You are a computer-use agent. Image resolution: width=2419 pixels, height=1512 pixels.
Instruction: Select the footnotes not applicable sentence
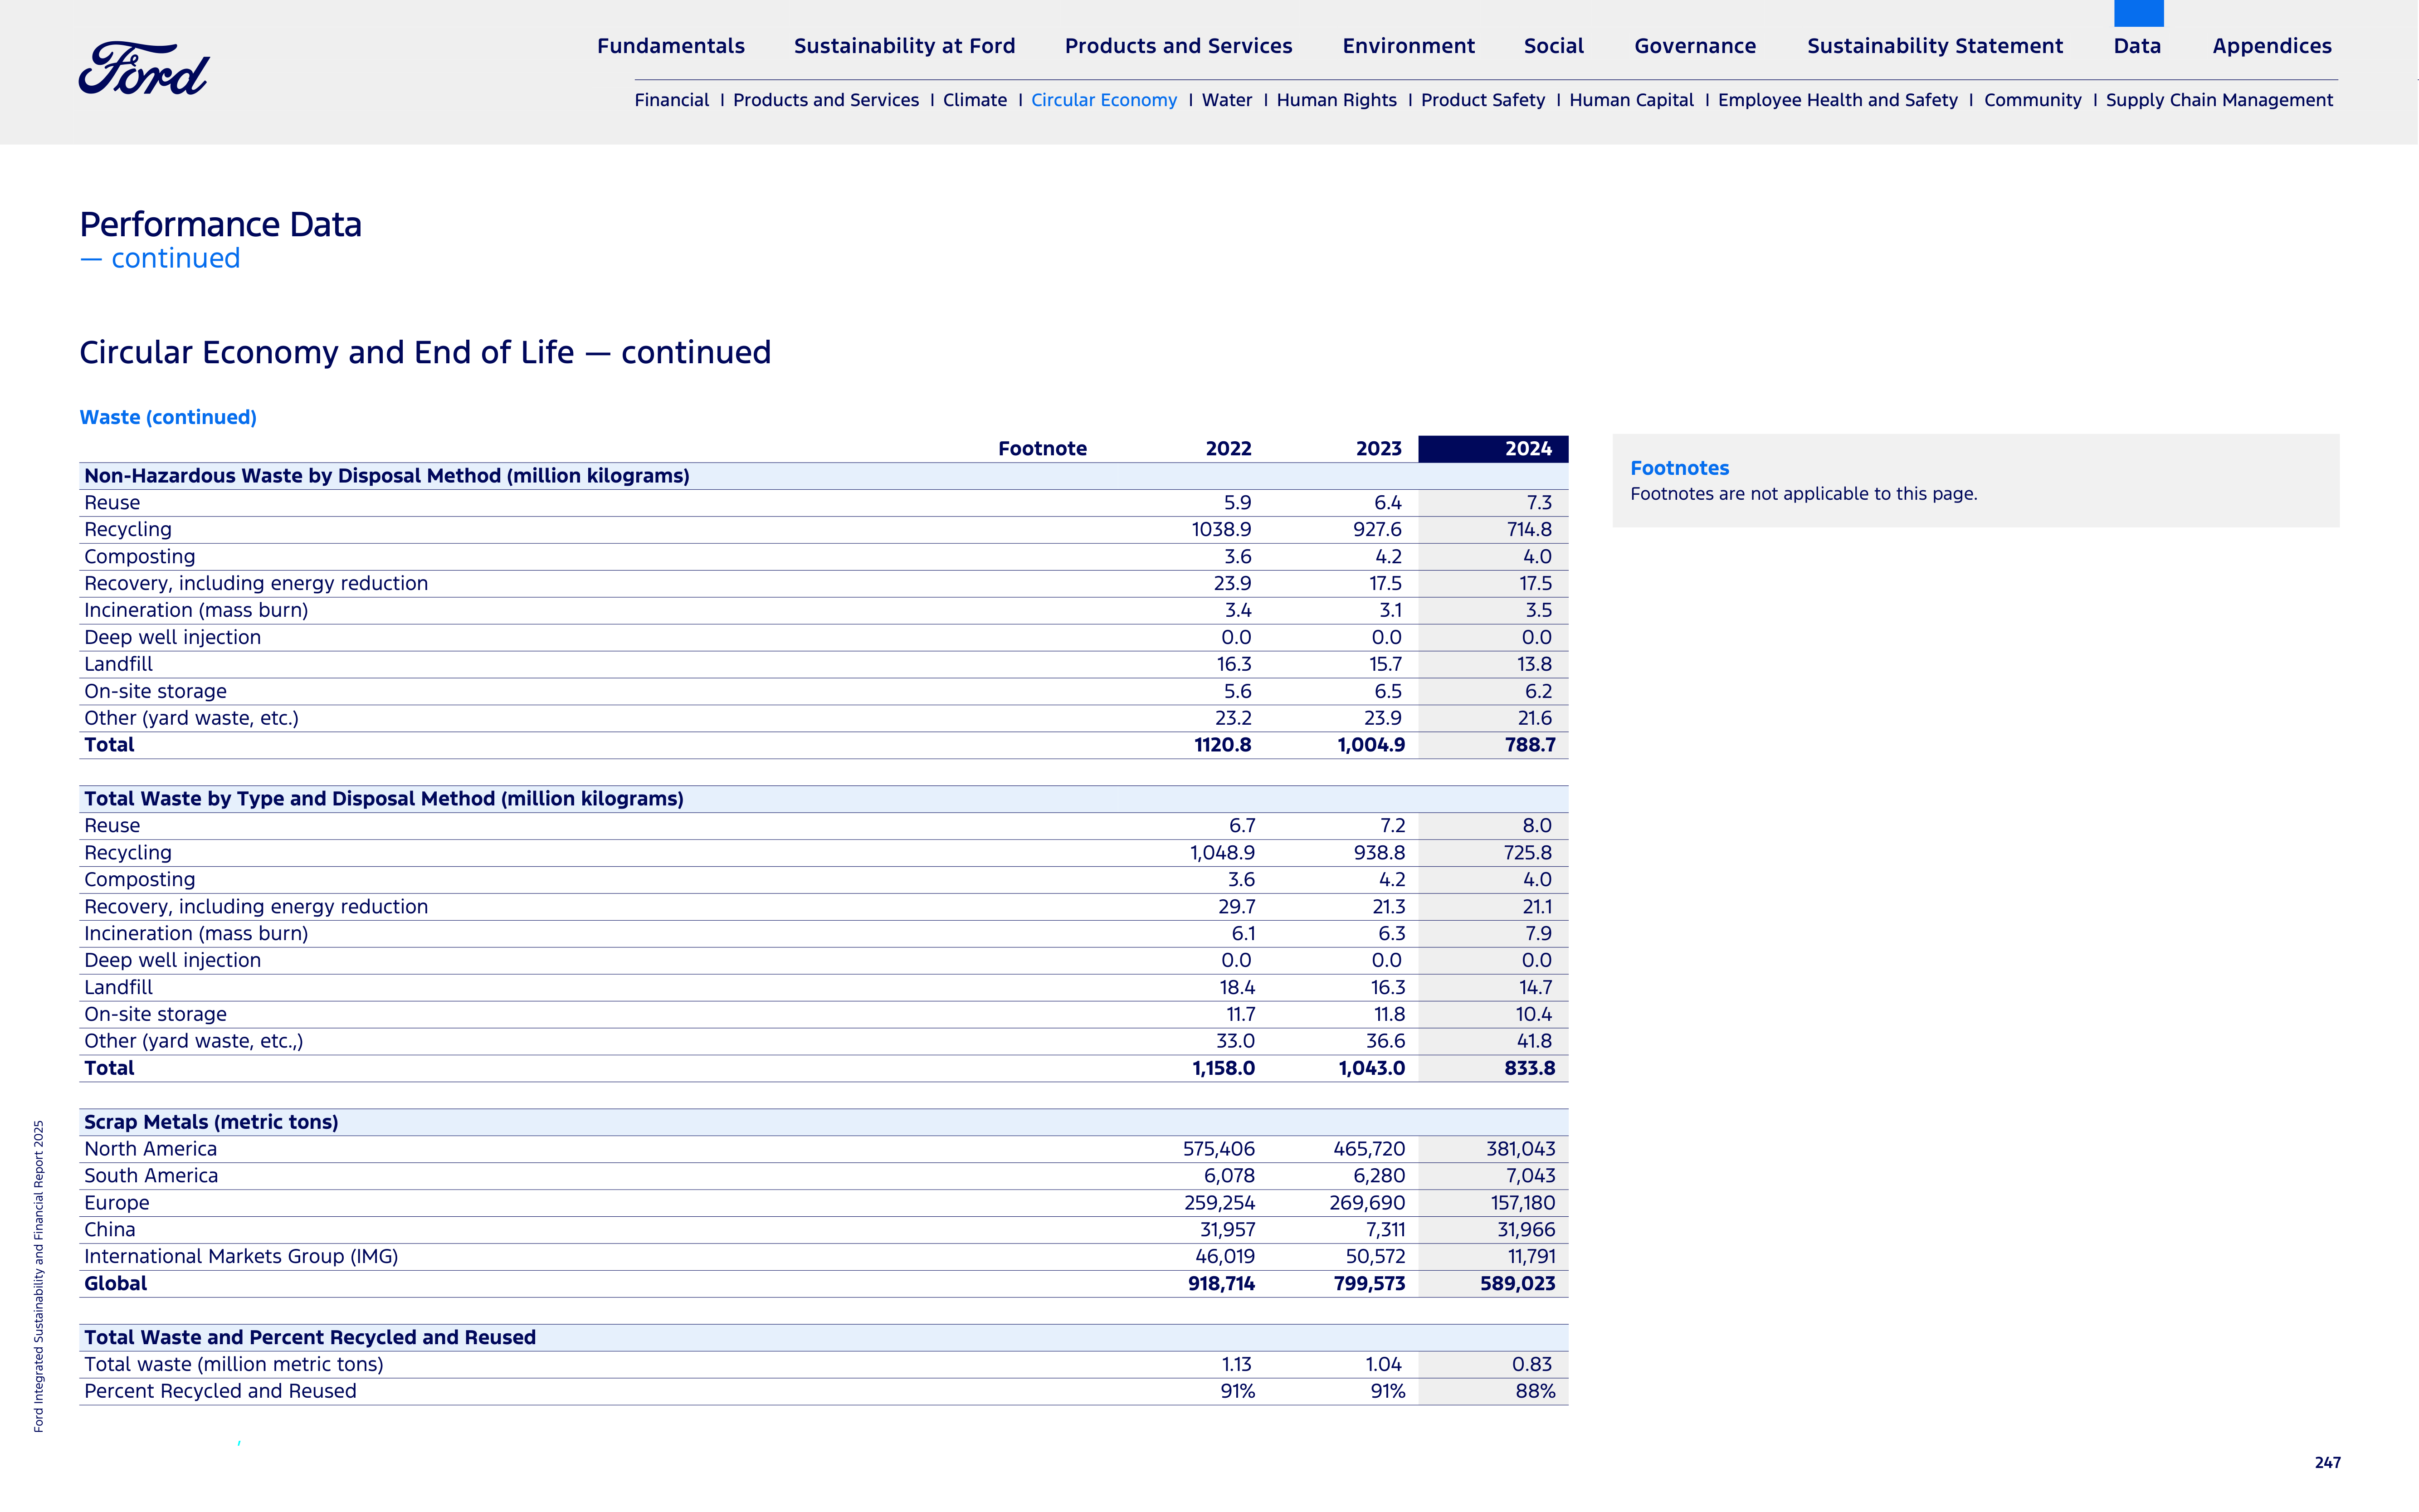pyautogui.click(x=1803, y=494)
